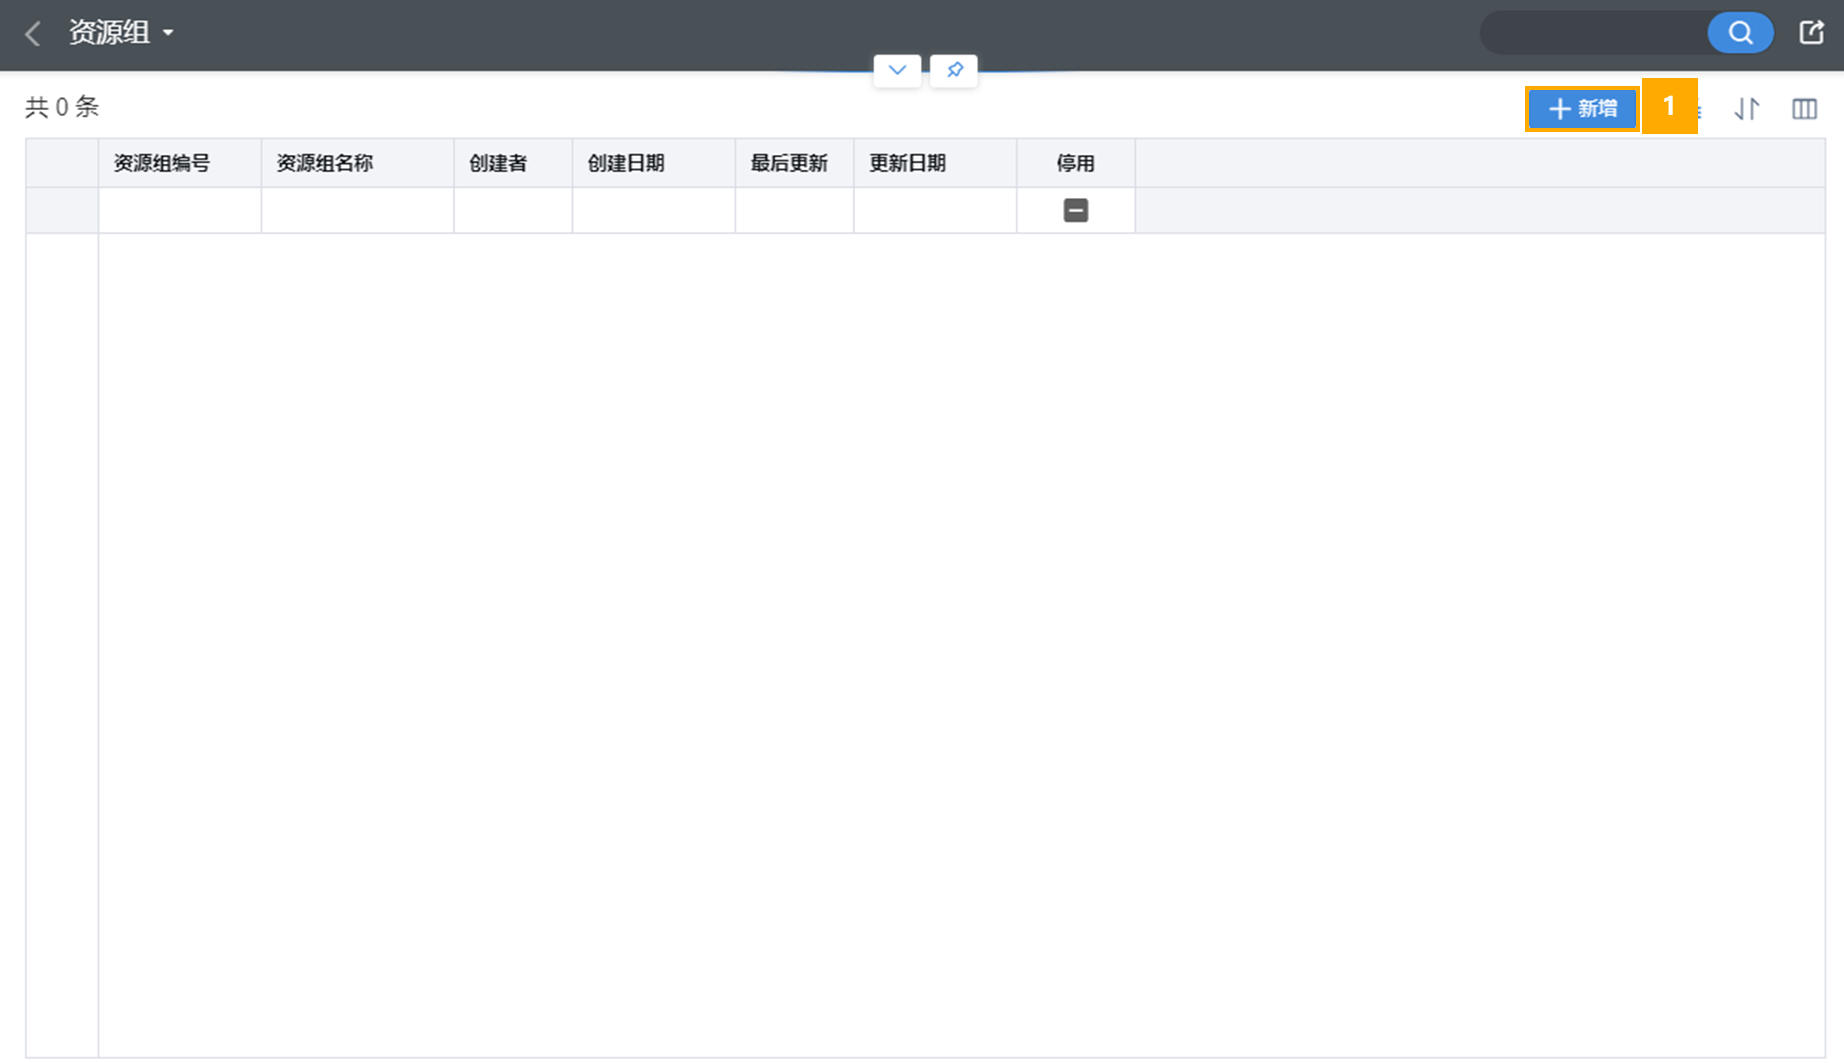The height and width of the screenshot is (1063, 1844).
Task: Focus the 创建者 filter field
Action: coord(513,210)
